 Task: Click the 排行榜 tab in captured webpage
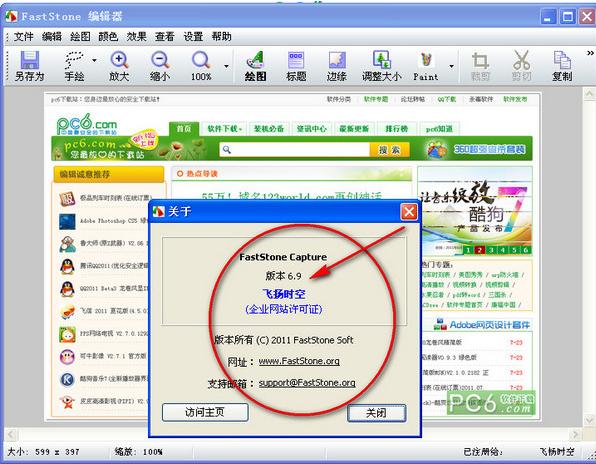pyautogui.click(x=396, y=129)
